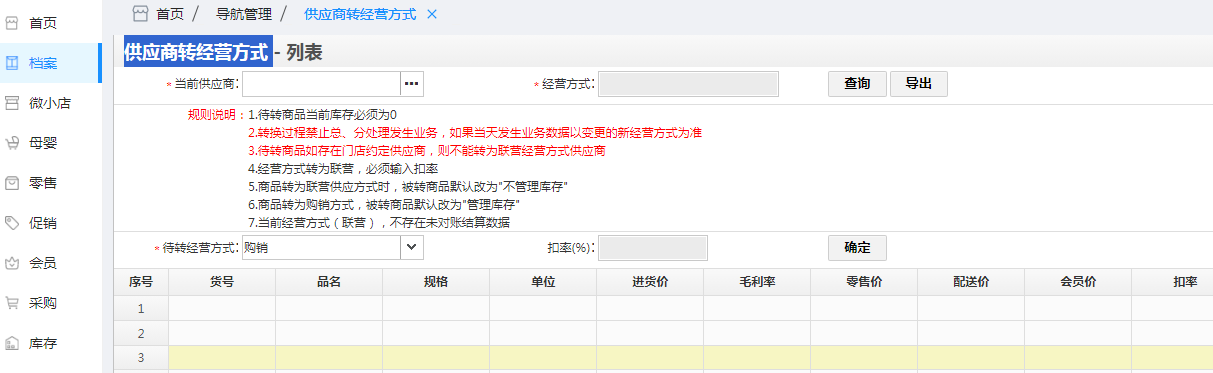Click the 待转经营方式 combo field showing 购销

click(x=322, y=247)
